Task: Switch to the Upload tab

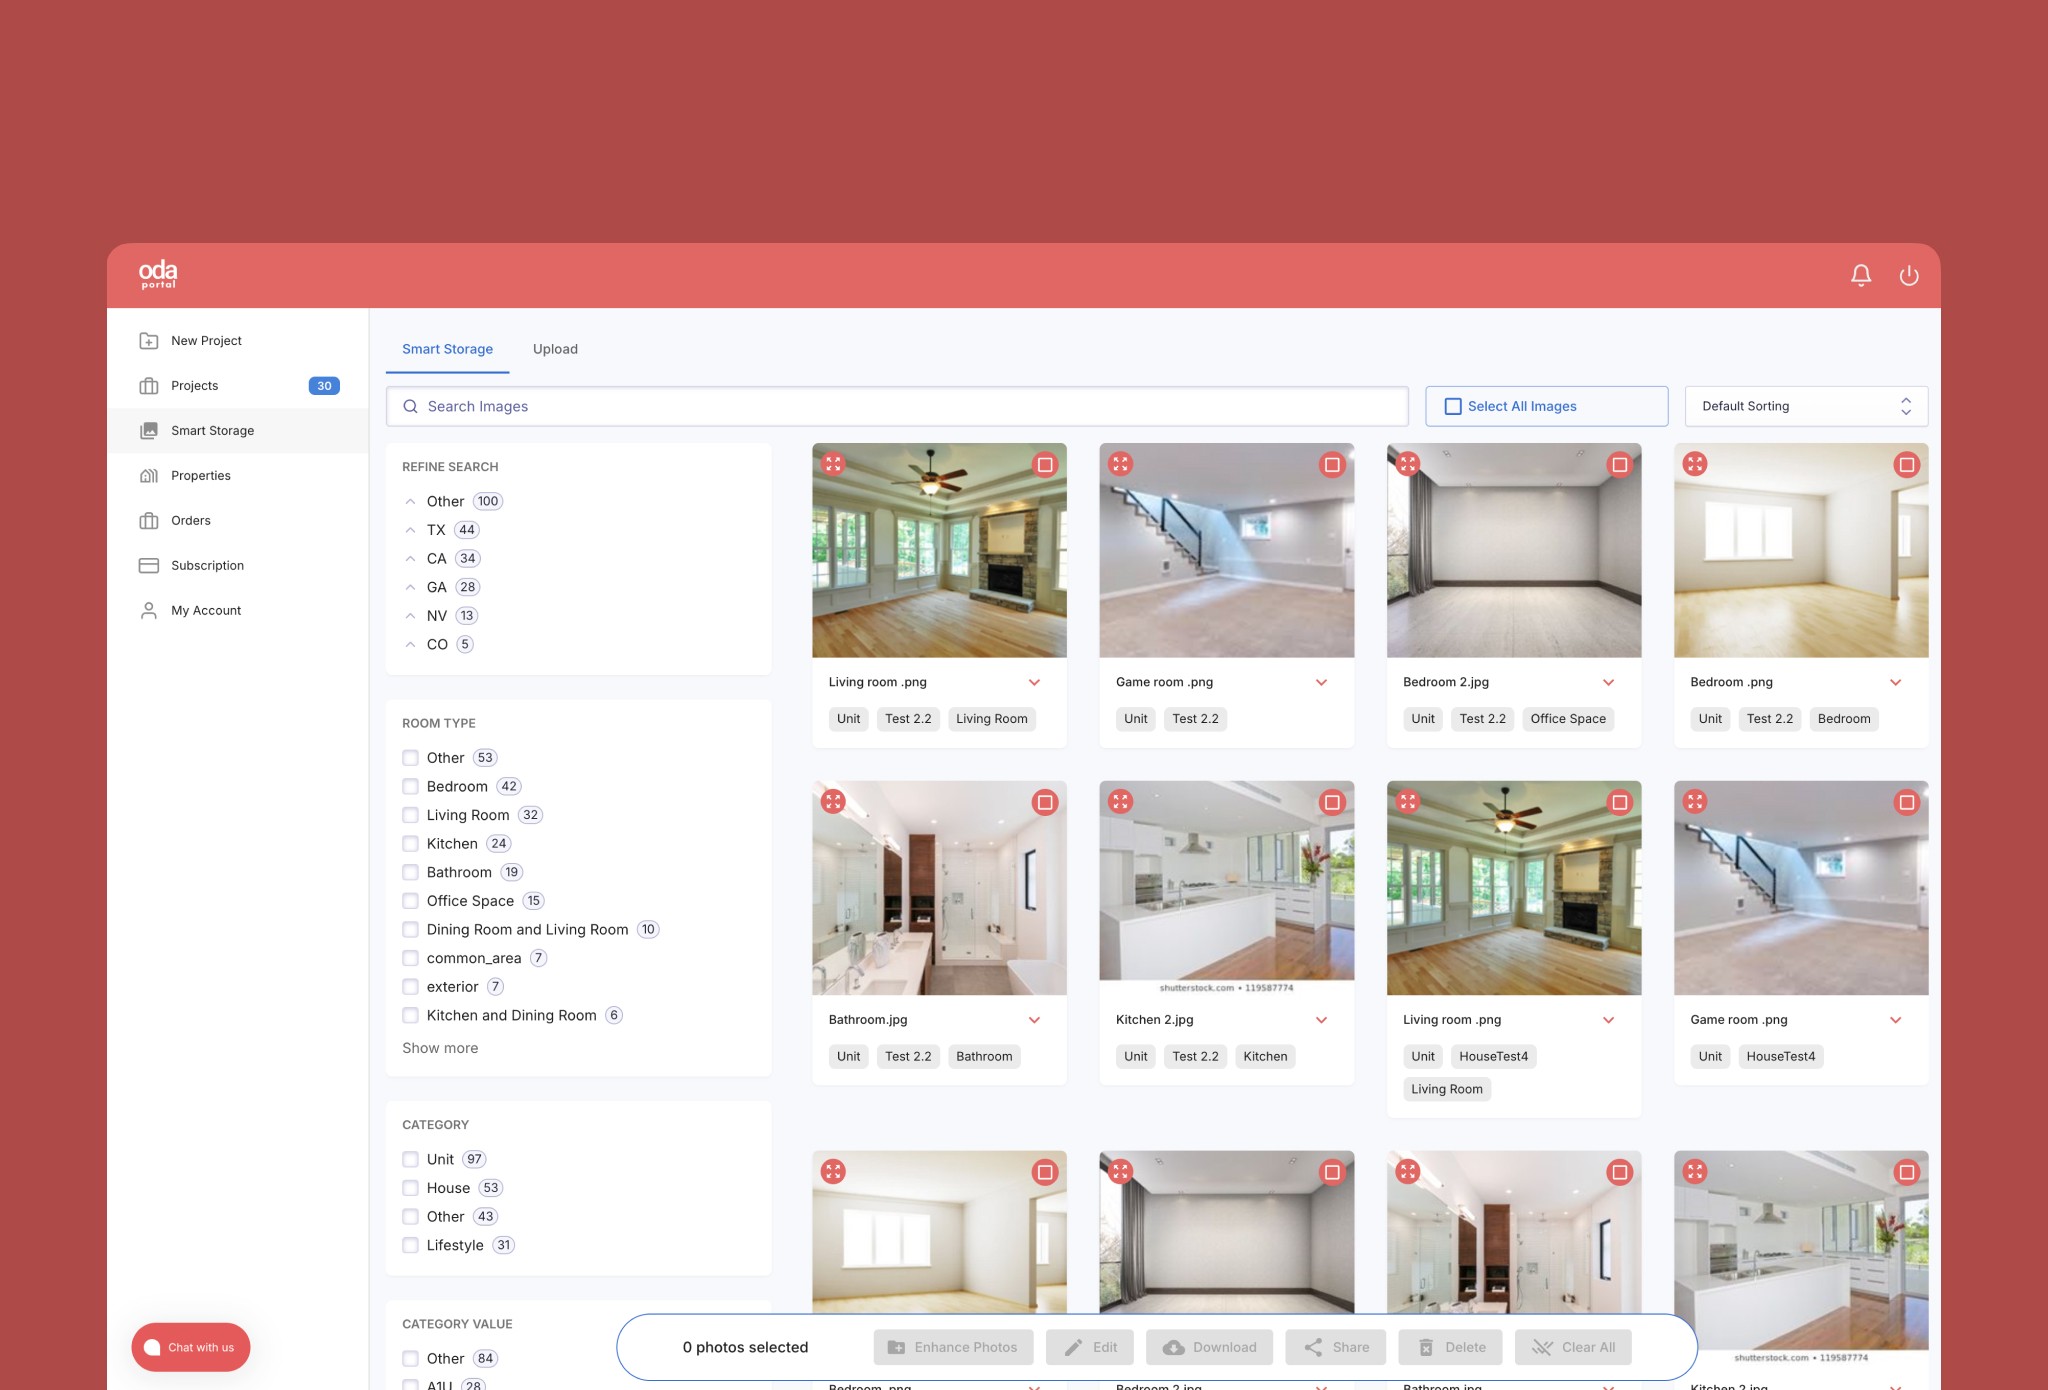Action: tap(555, 349)
